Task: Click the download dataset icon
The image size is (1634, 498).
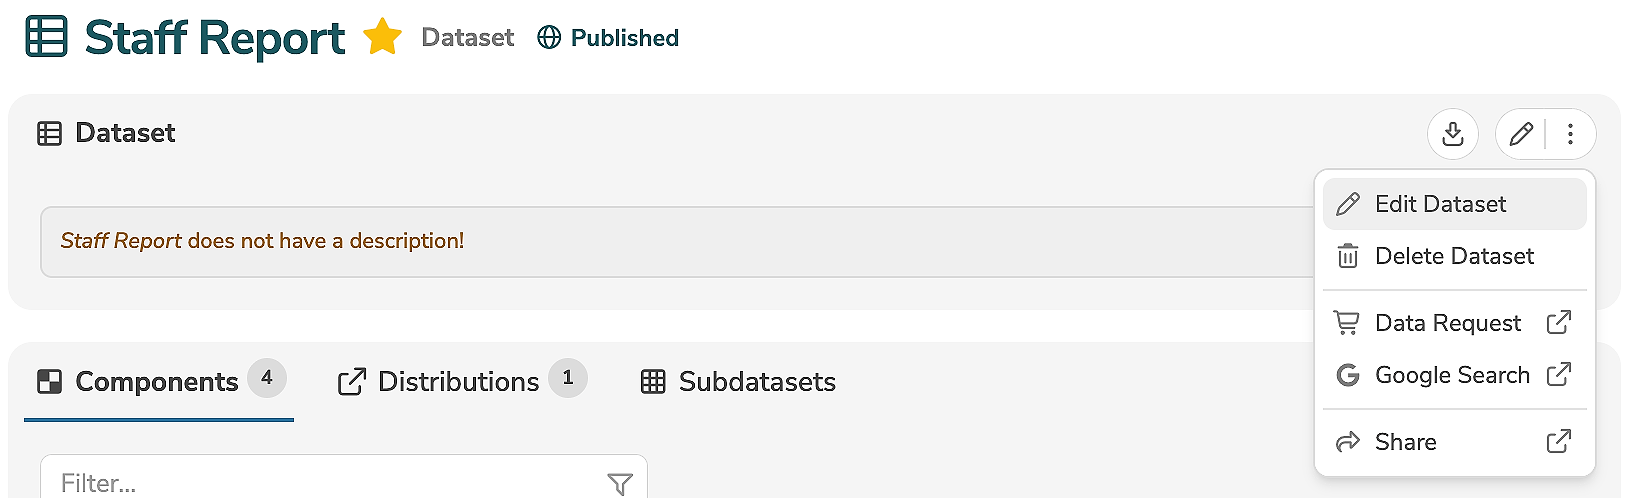Action: click(x=1453, y=134)
